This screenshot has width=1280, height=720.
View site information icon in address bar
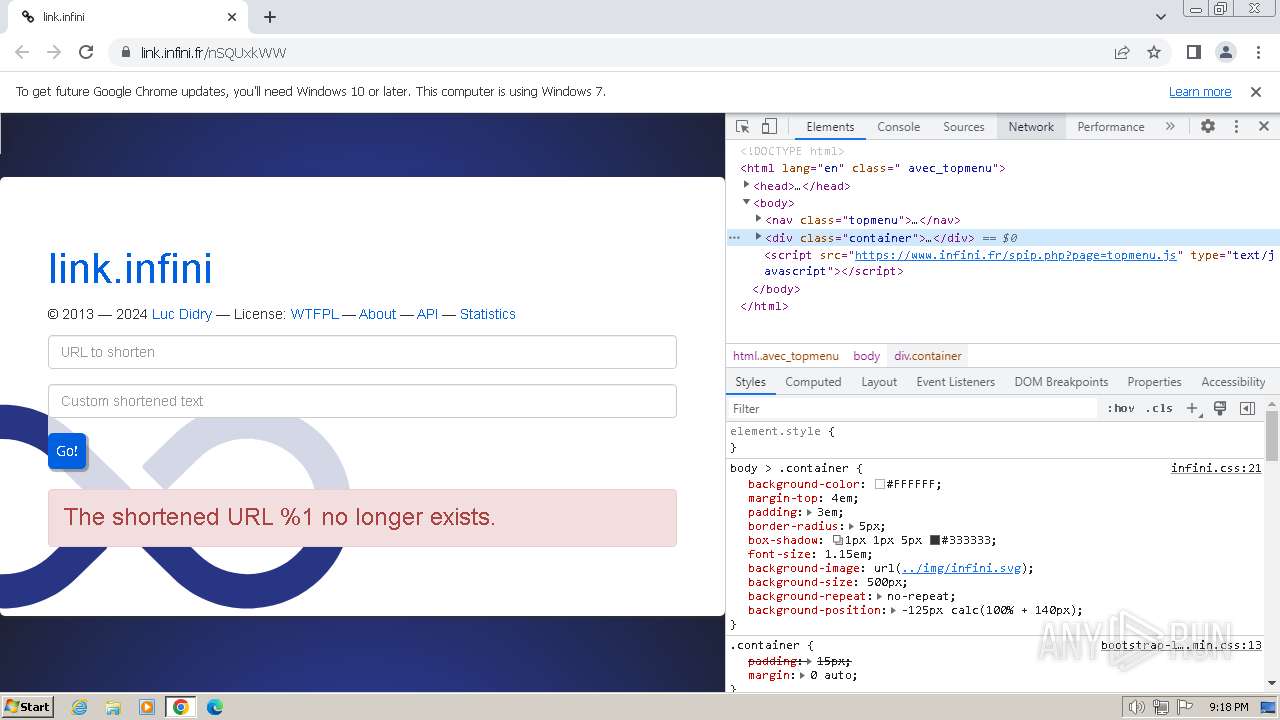click(125, 52)
